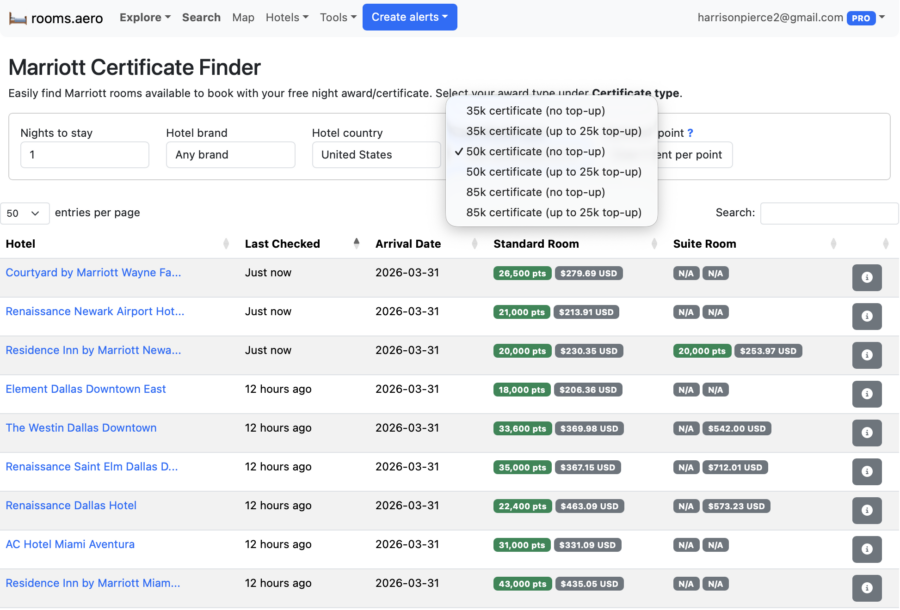Click the 18,000 pts badge

(x=522, y=390)
